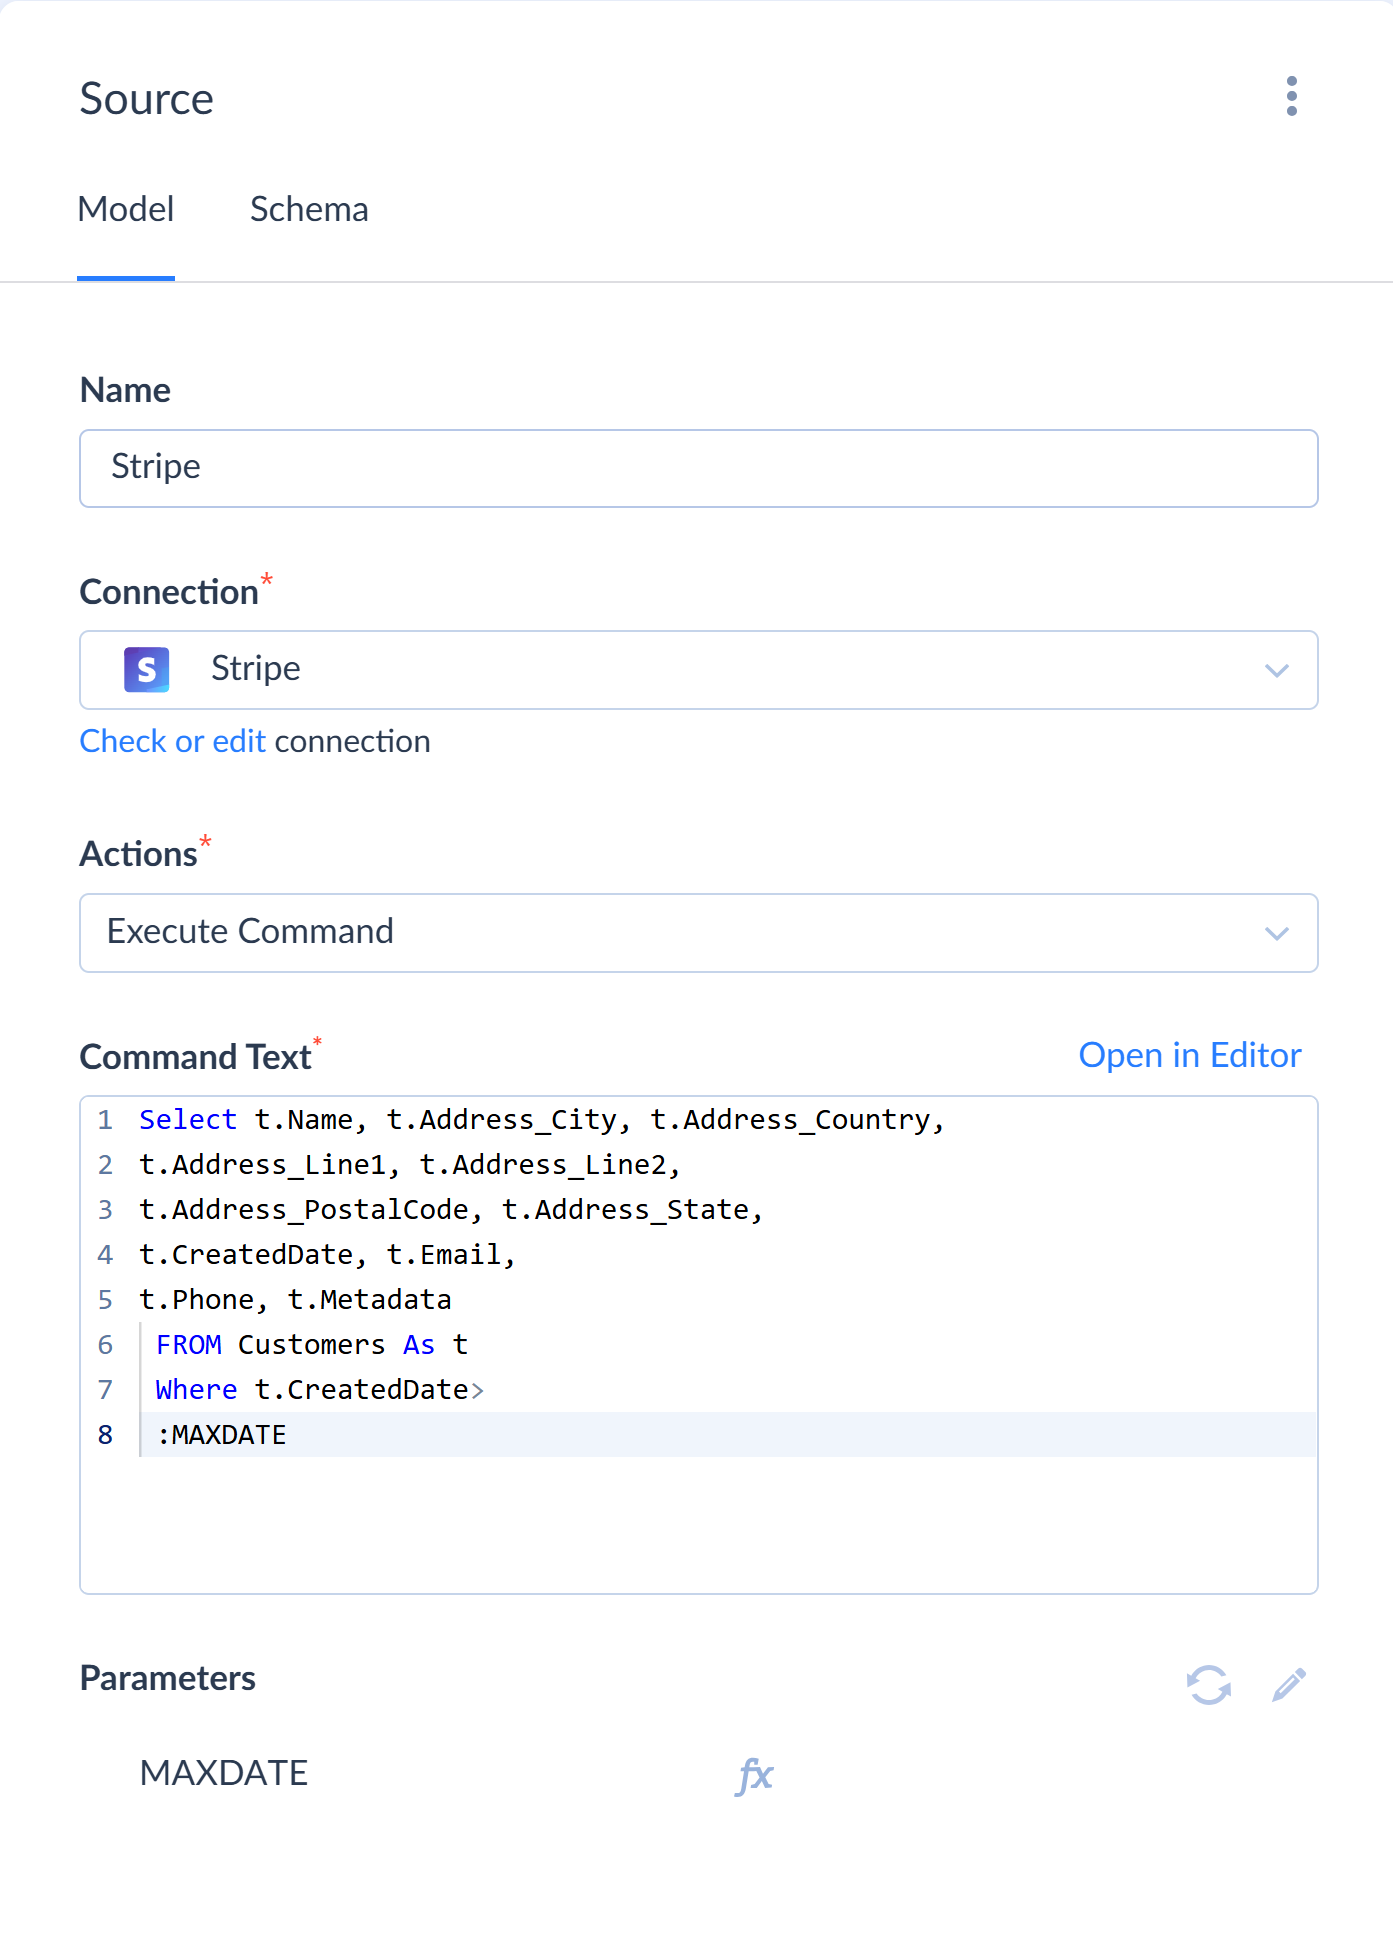
Task: Click the pencil edit parameters icon
Action: click(x=1288, y=1685)
